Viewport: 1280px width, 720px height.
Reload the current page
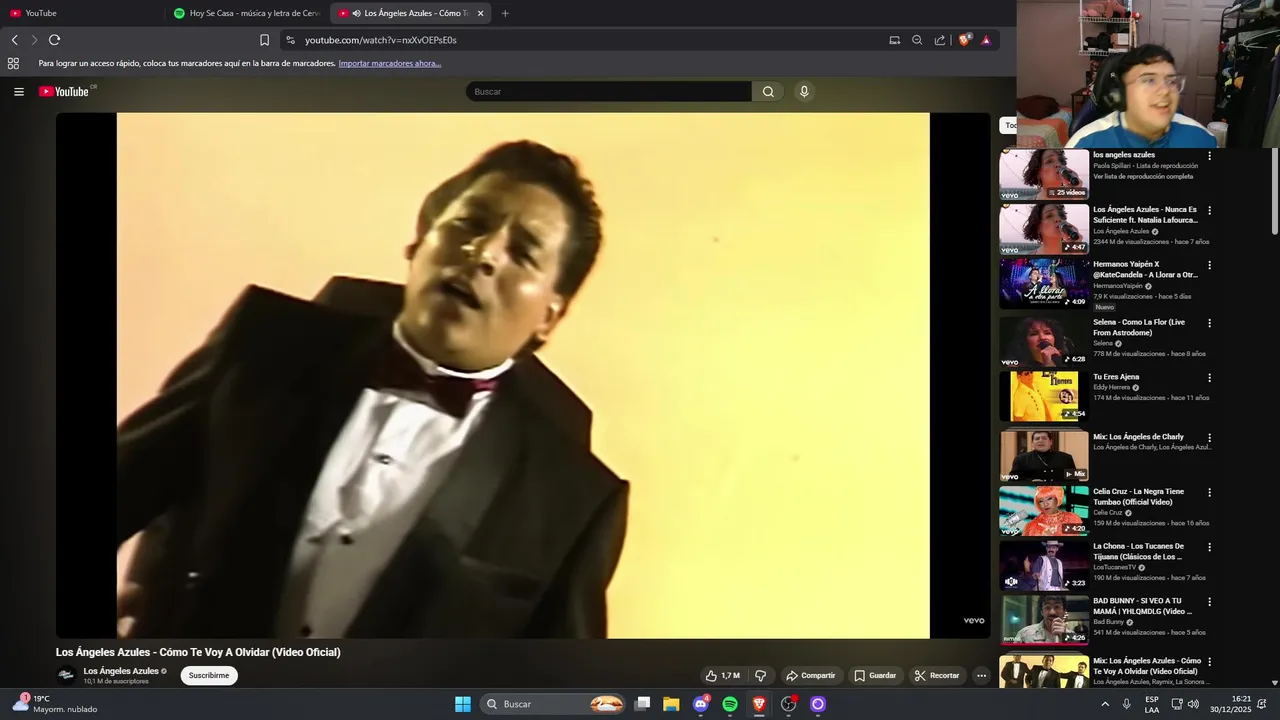(54, 40)
